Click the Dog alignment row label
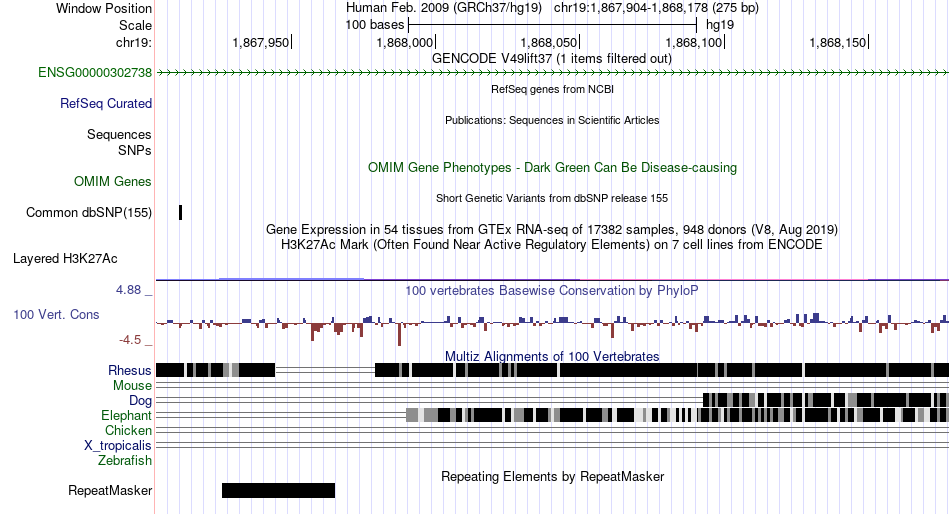 pyautogui.click(x=140, y=401)
